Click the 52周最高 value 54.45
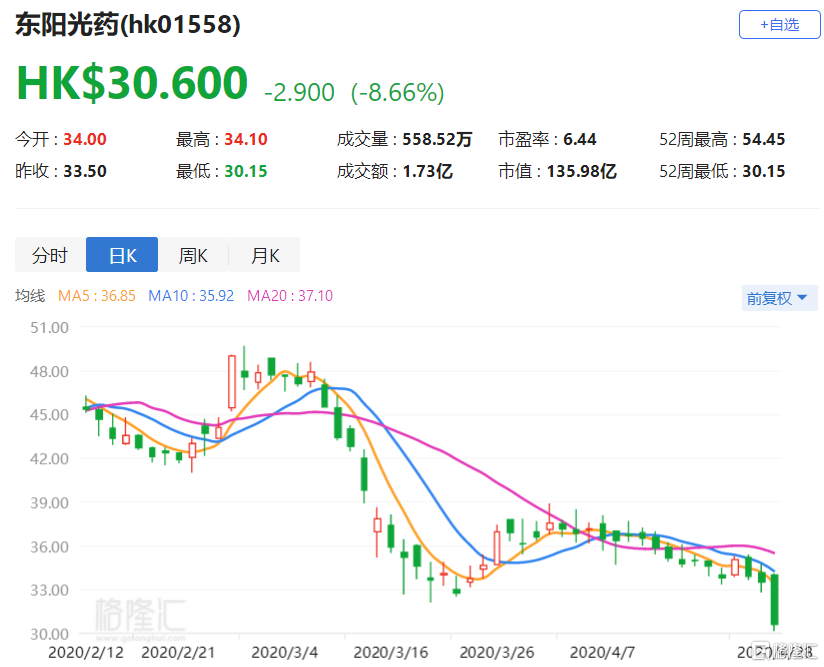 764,139
